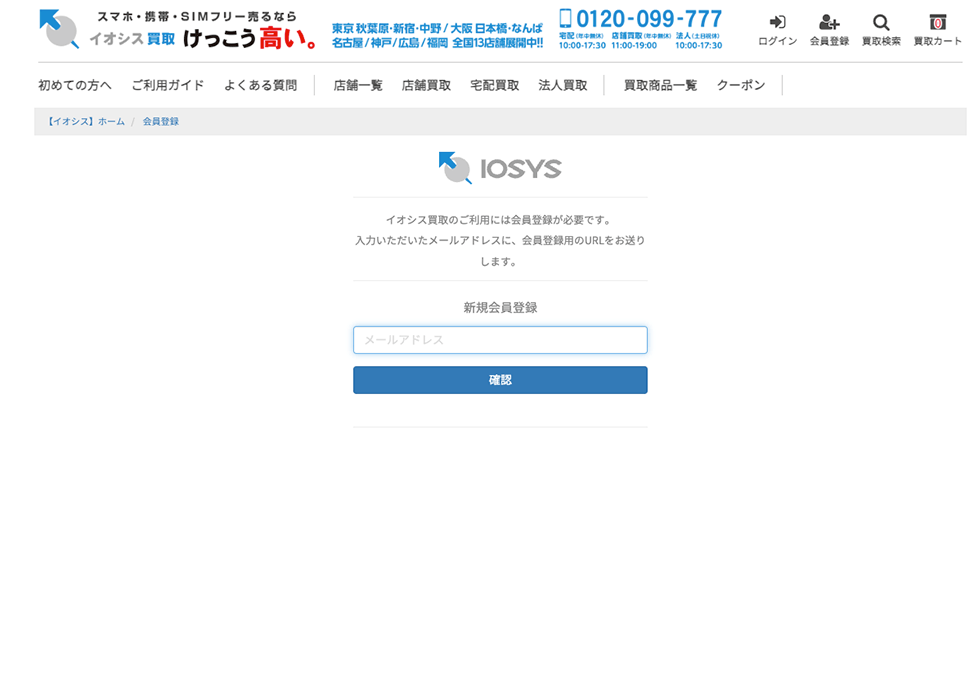The image size is (980, 689).
Task: Follow the 【イオシス】ホーム breadcrumb link
Action: point(86,121)
